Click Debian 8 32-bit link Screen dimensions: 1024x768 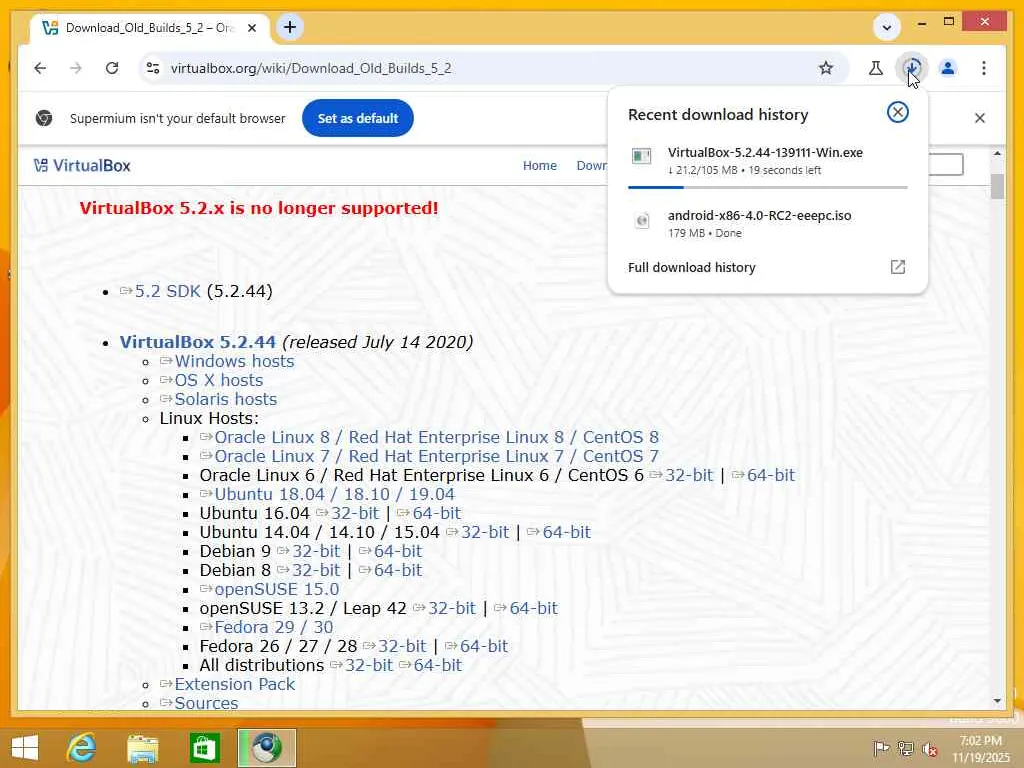coord(316,569)
